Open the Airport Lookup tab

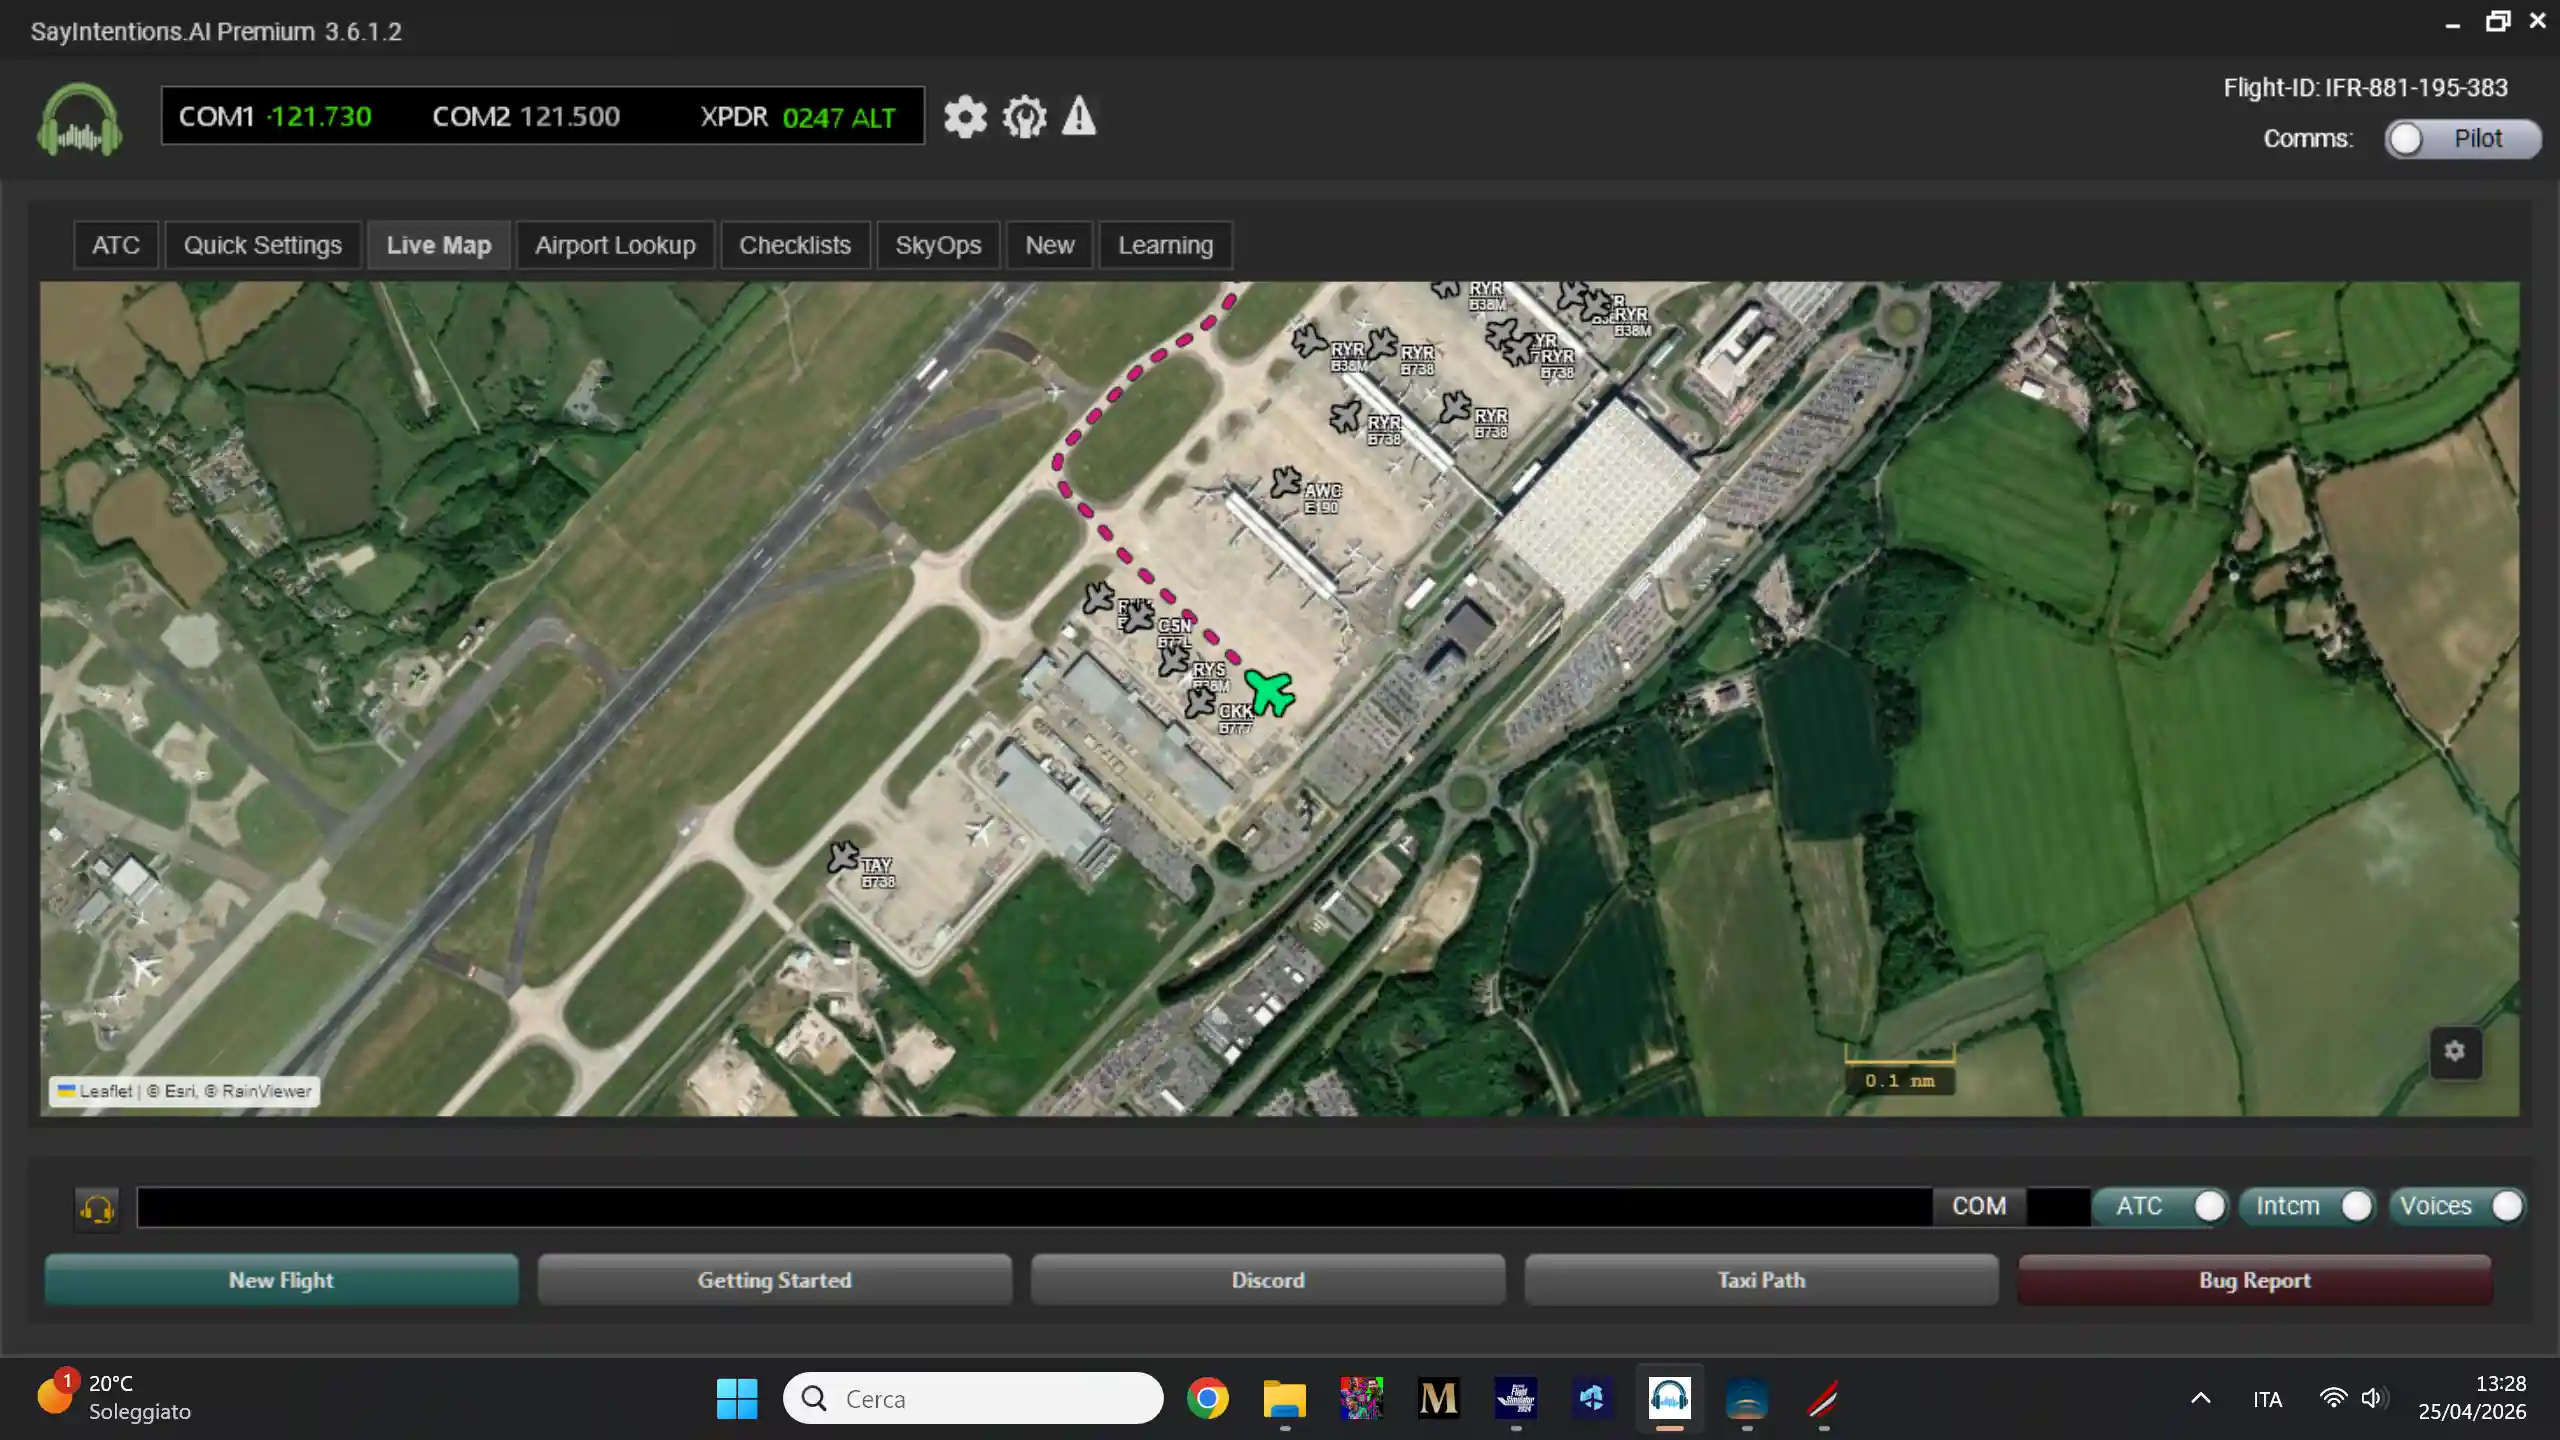(615, 245)
